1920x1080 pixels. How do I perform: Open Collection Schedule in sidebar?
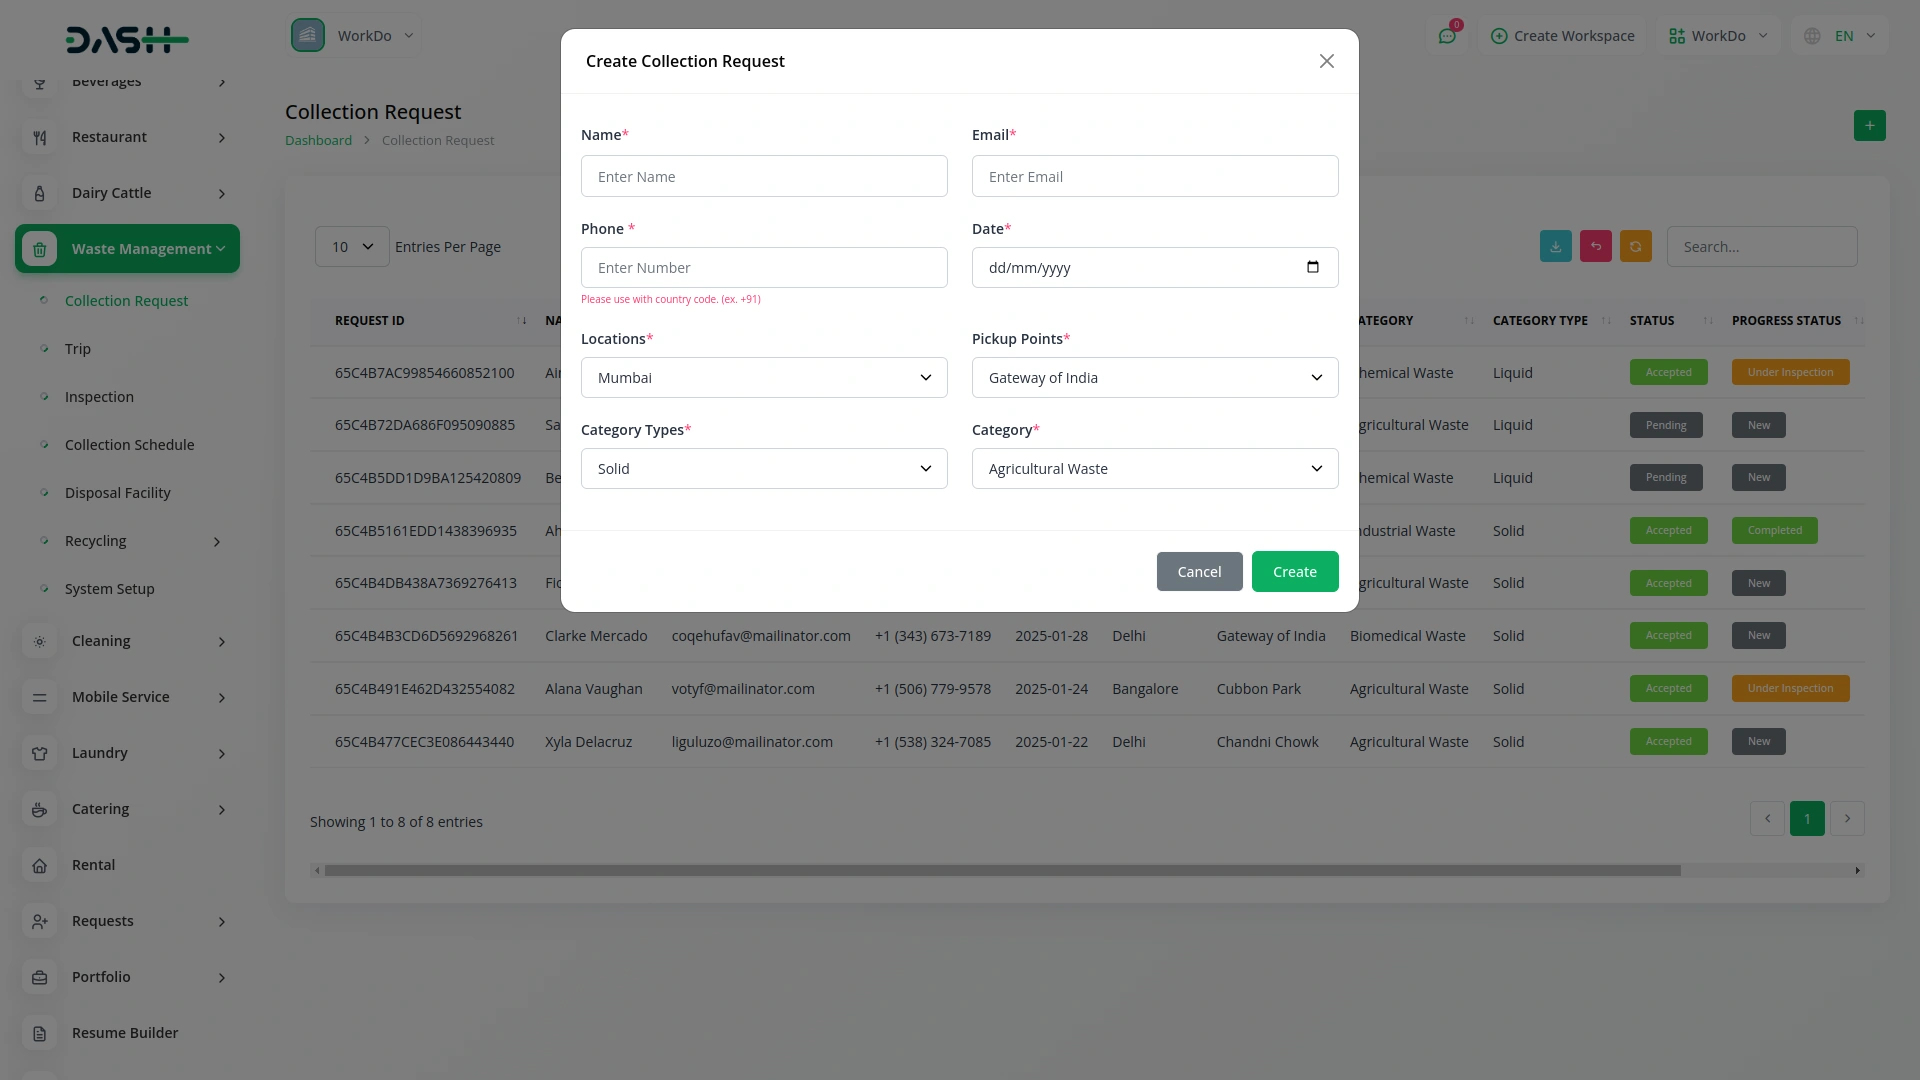129,445
